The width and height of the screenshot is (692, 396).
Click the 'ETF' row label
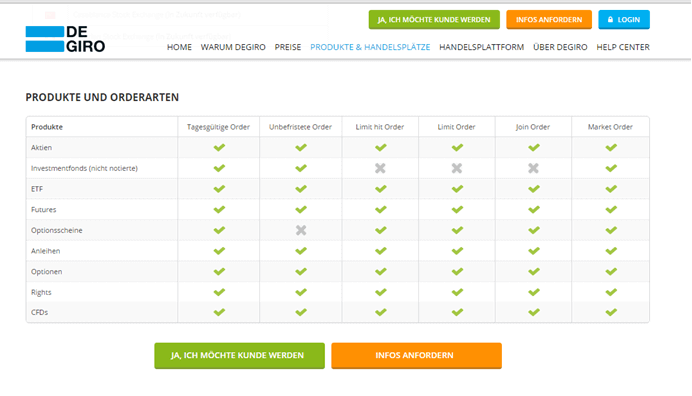[37, 189]
